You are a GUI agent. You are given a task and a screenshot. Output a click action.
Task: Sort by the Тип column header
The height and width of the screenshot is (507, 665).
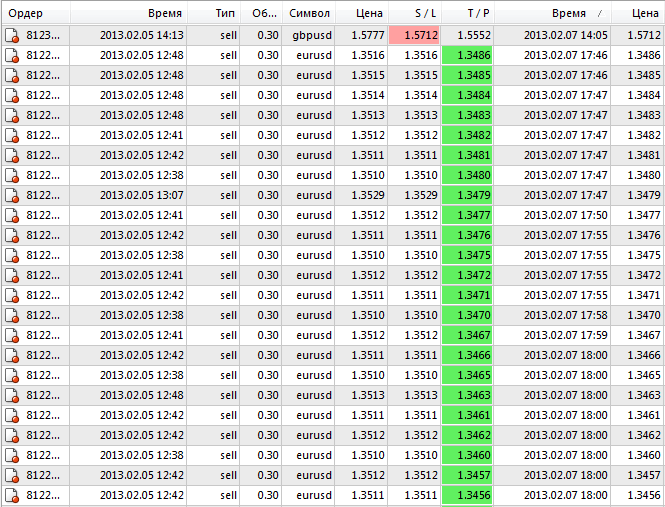click(x=213, y=13)
